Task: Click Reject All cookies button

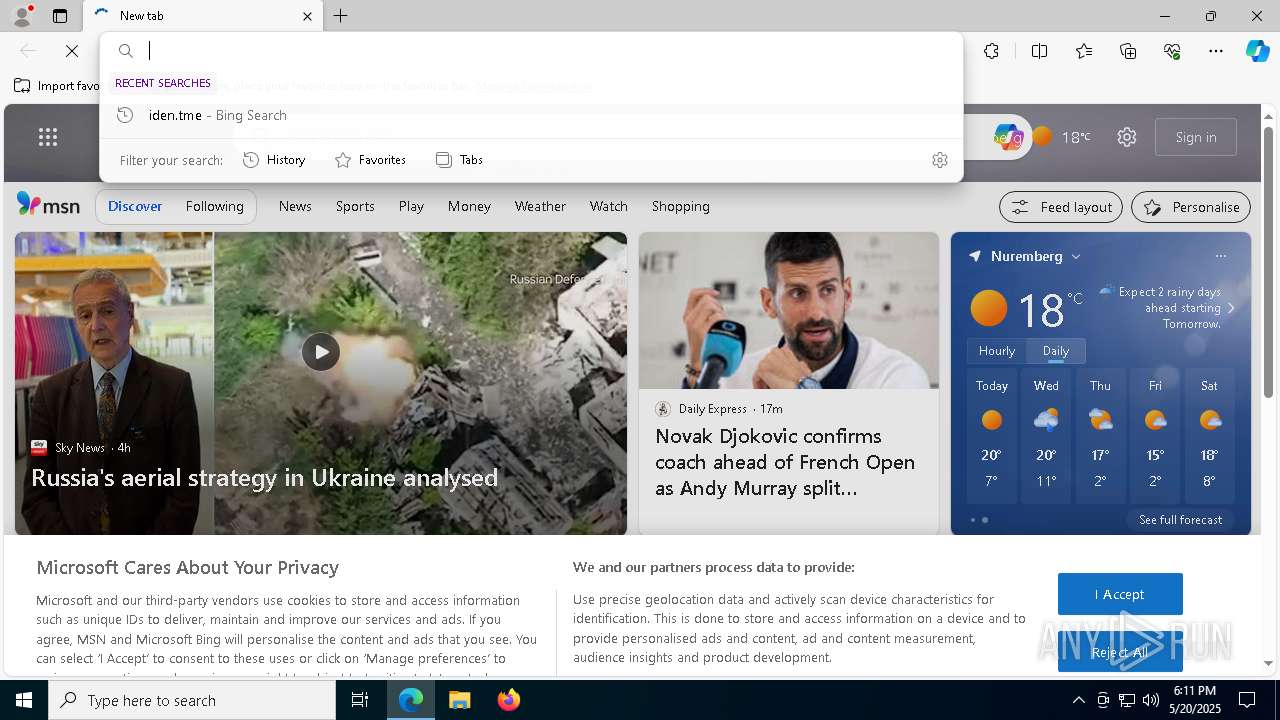Action: 1120,652
